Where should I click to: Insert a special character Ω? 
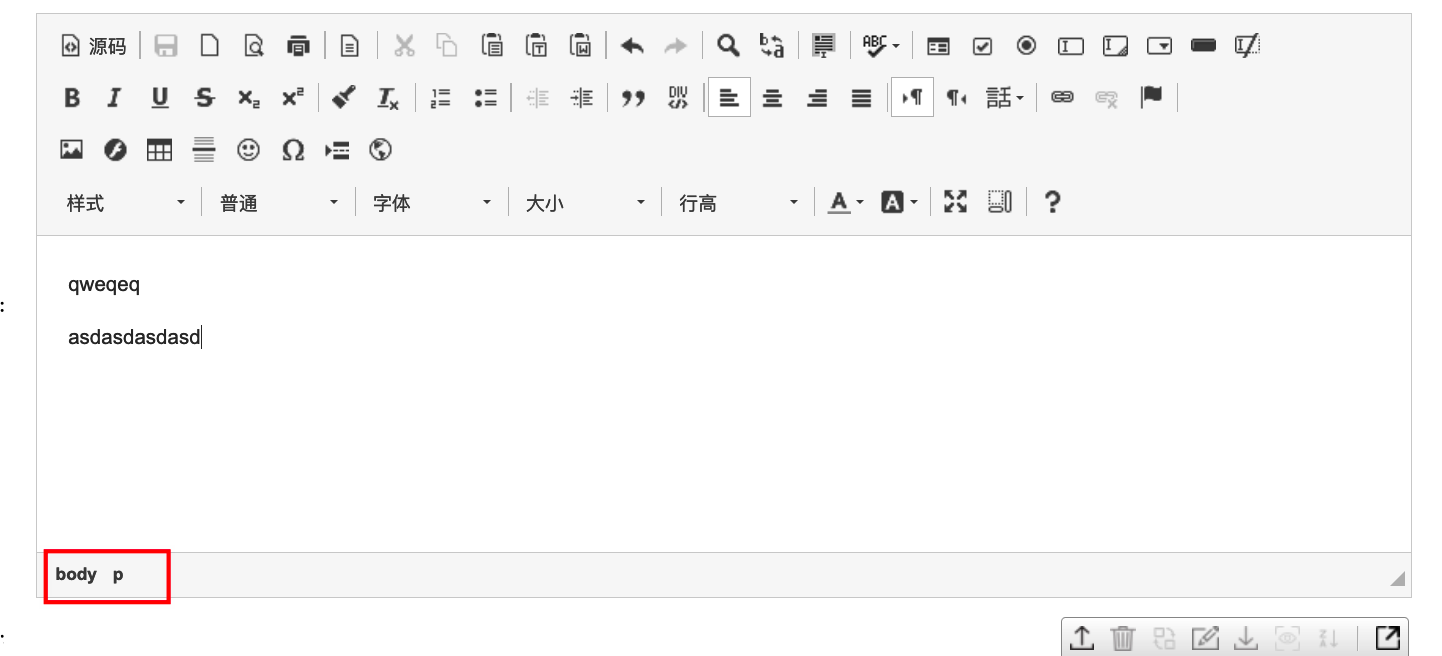(292, 150)
